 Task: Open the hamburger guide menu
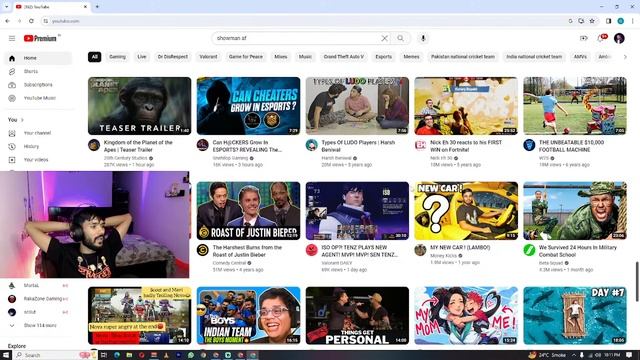(12, 38)
